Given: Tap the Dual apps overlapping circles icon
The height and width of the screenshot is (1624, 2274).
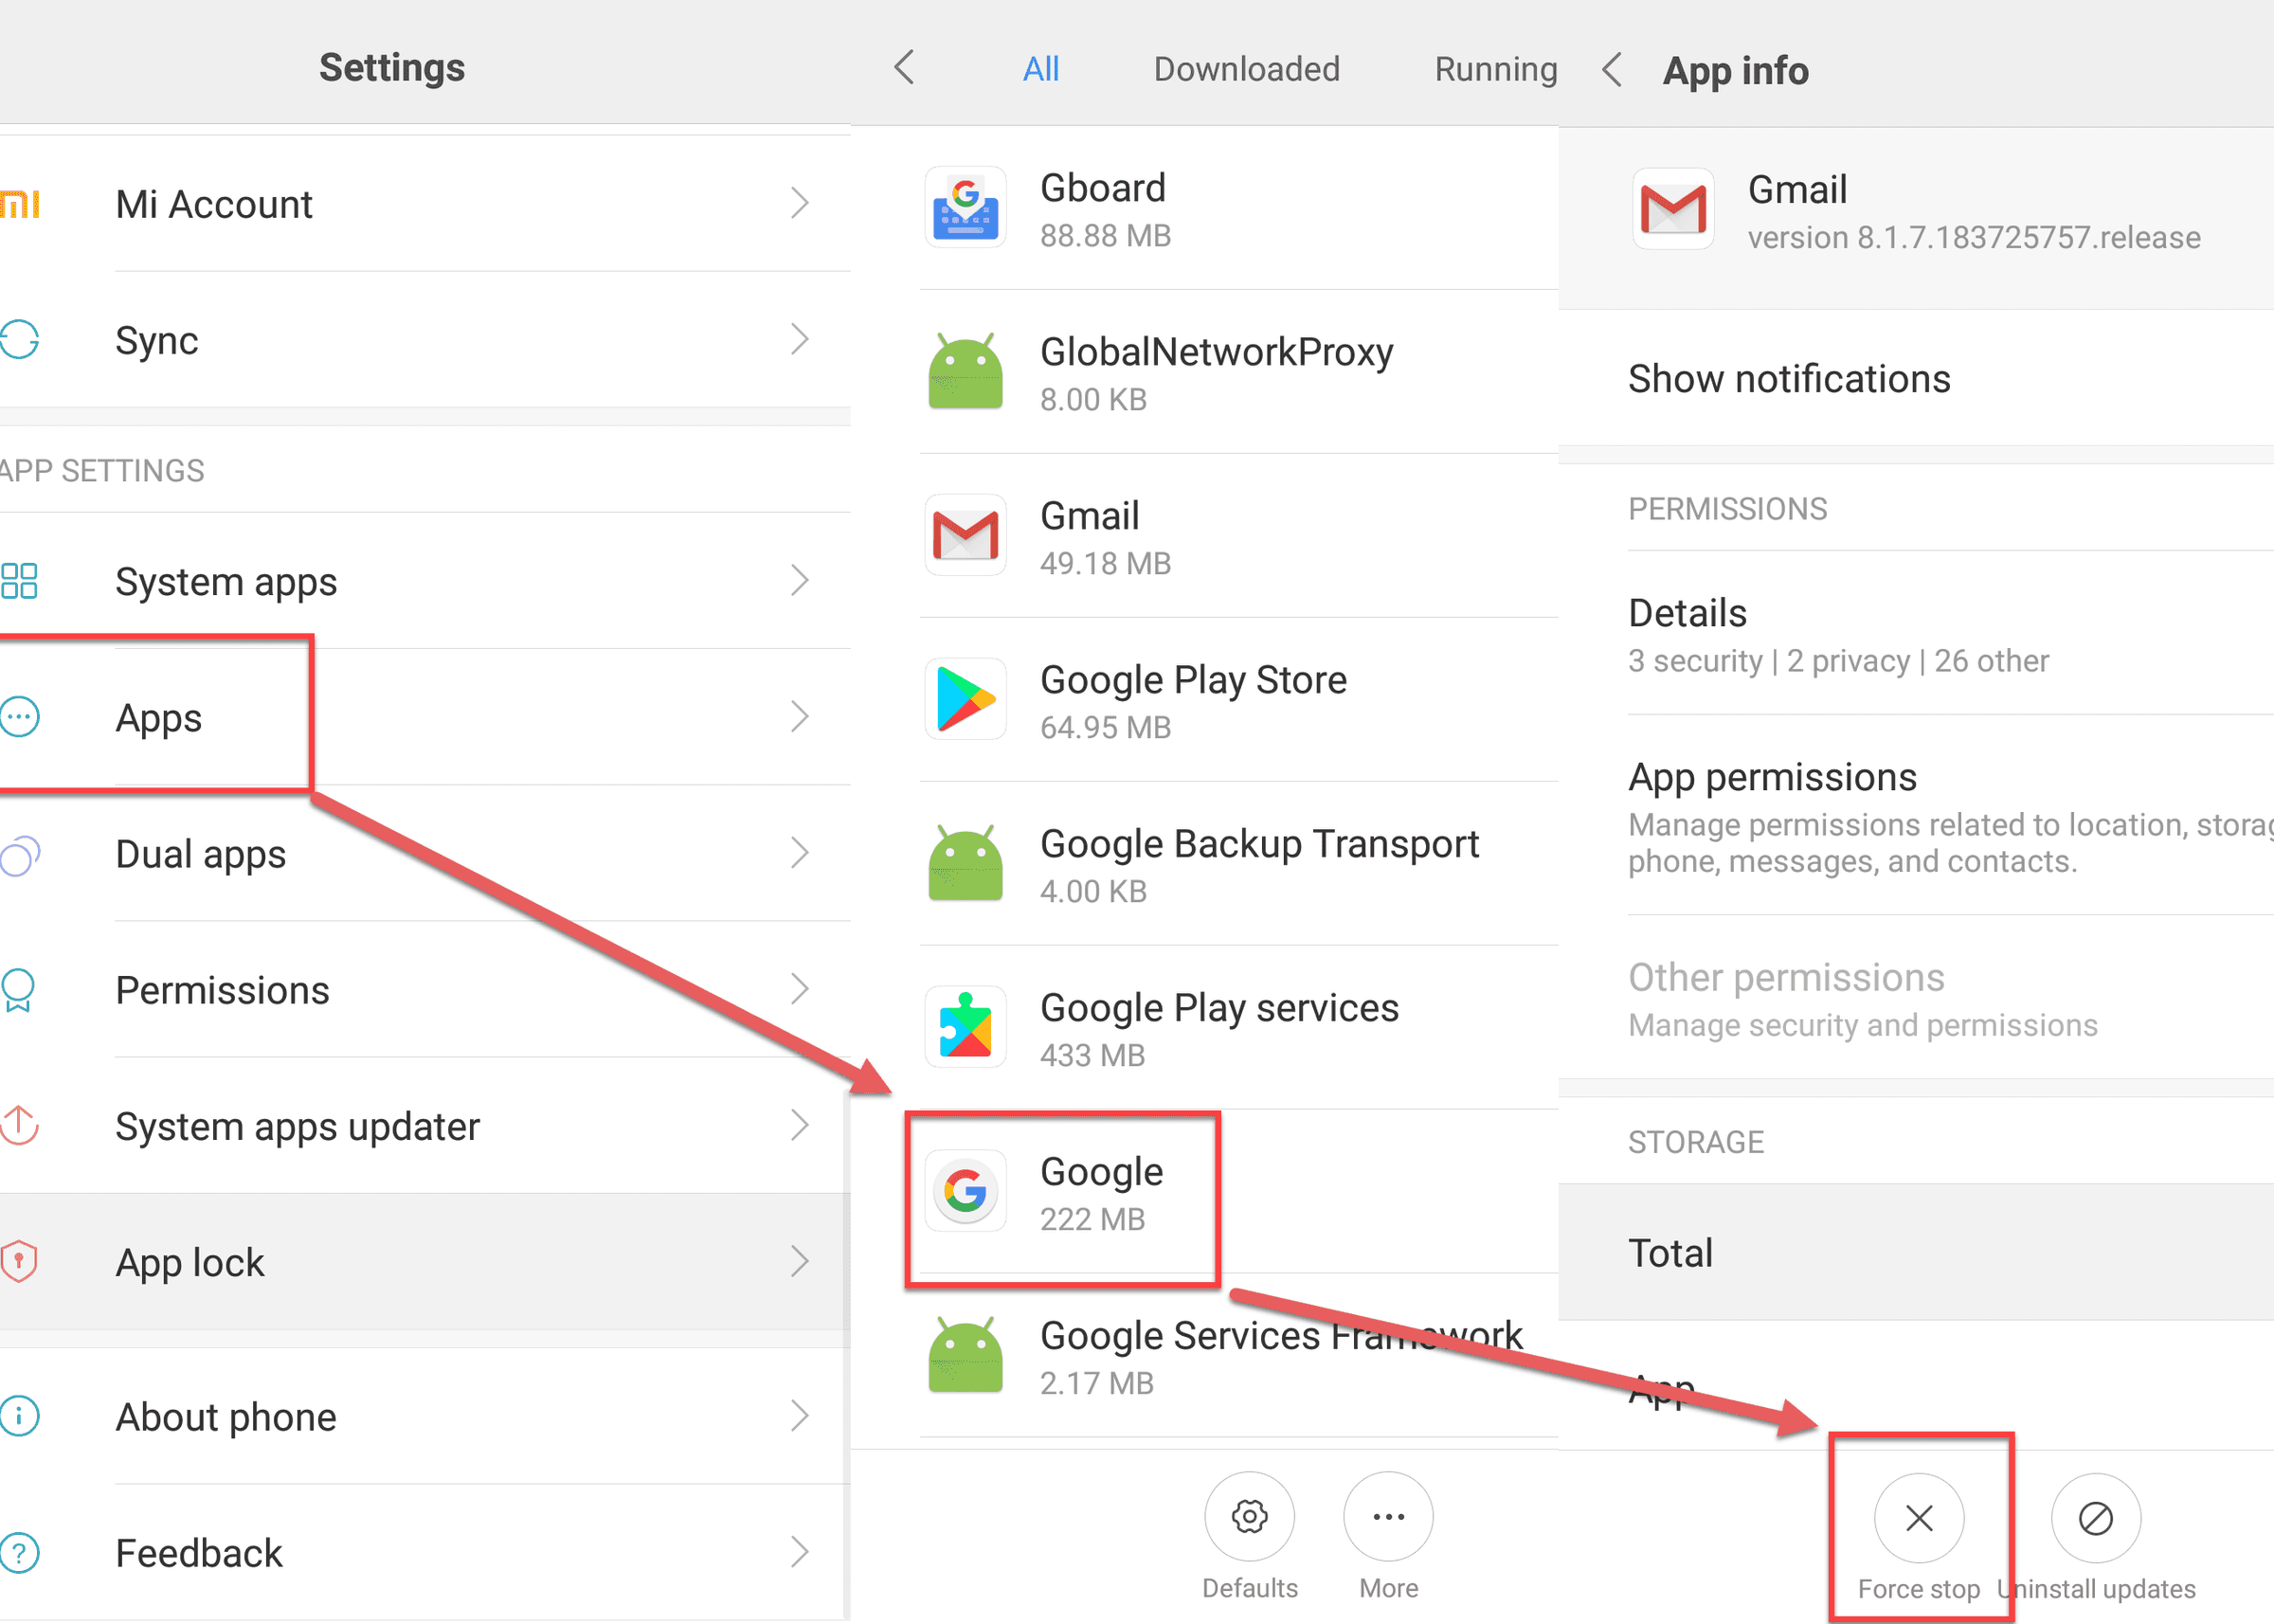Looking at the screenshot, I should point(19,855).
